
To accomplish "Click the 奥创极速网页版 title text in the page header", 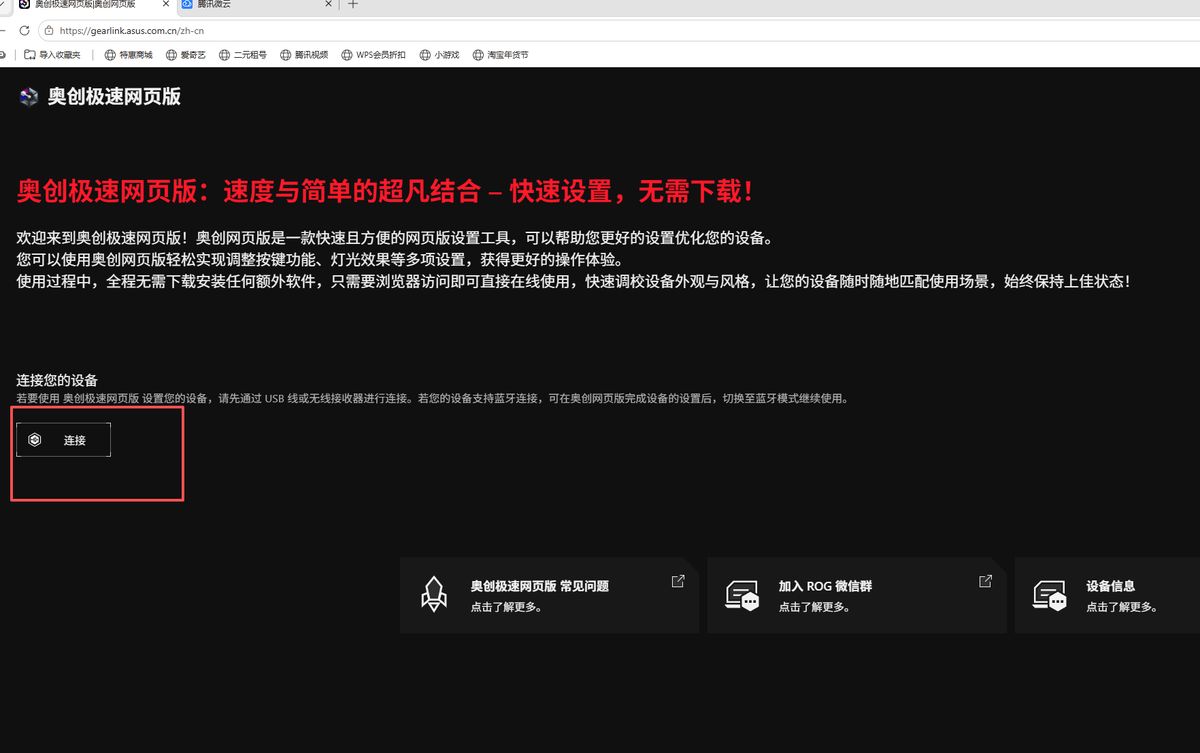I will point(114,97).
